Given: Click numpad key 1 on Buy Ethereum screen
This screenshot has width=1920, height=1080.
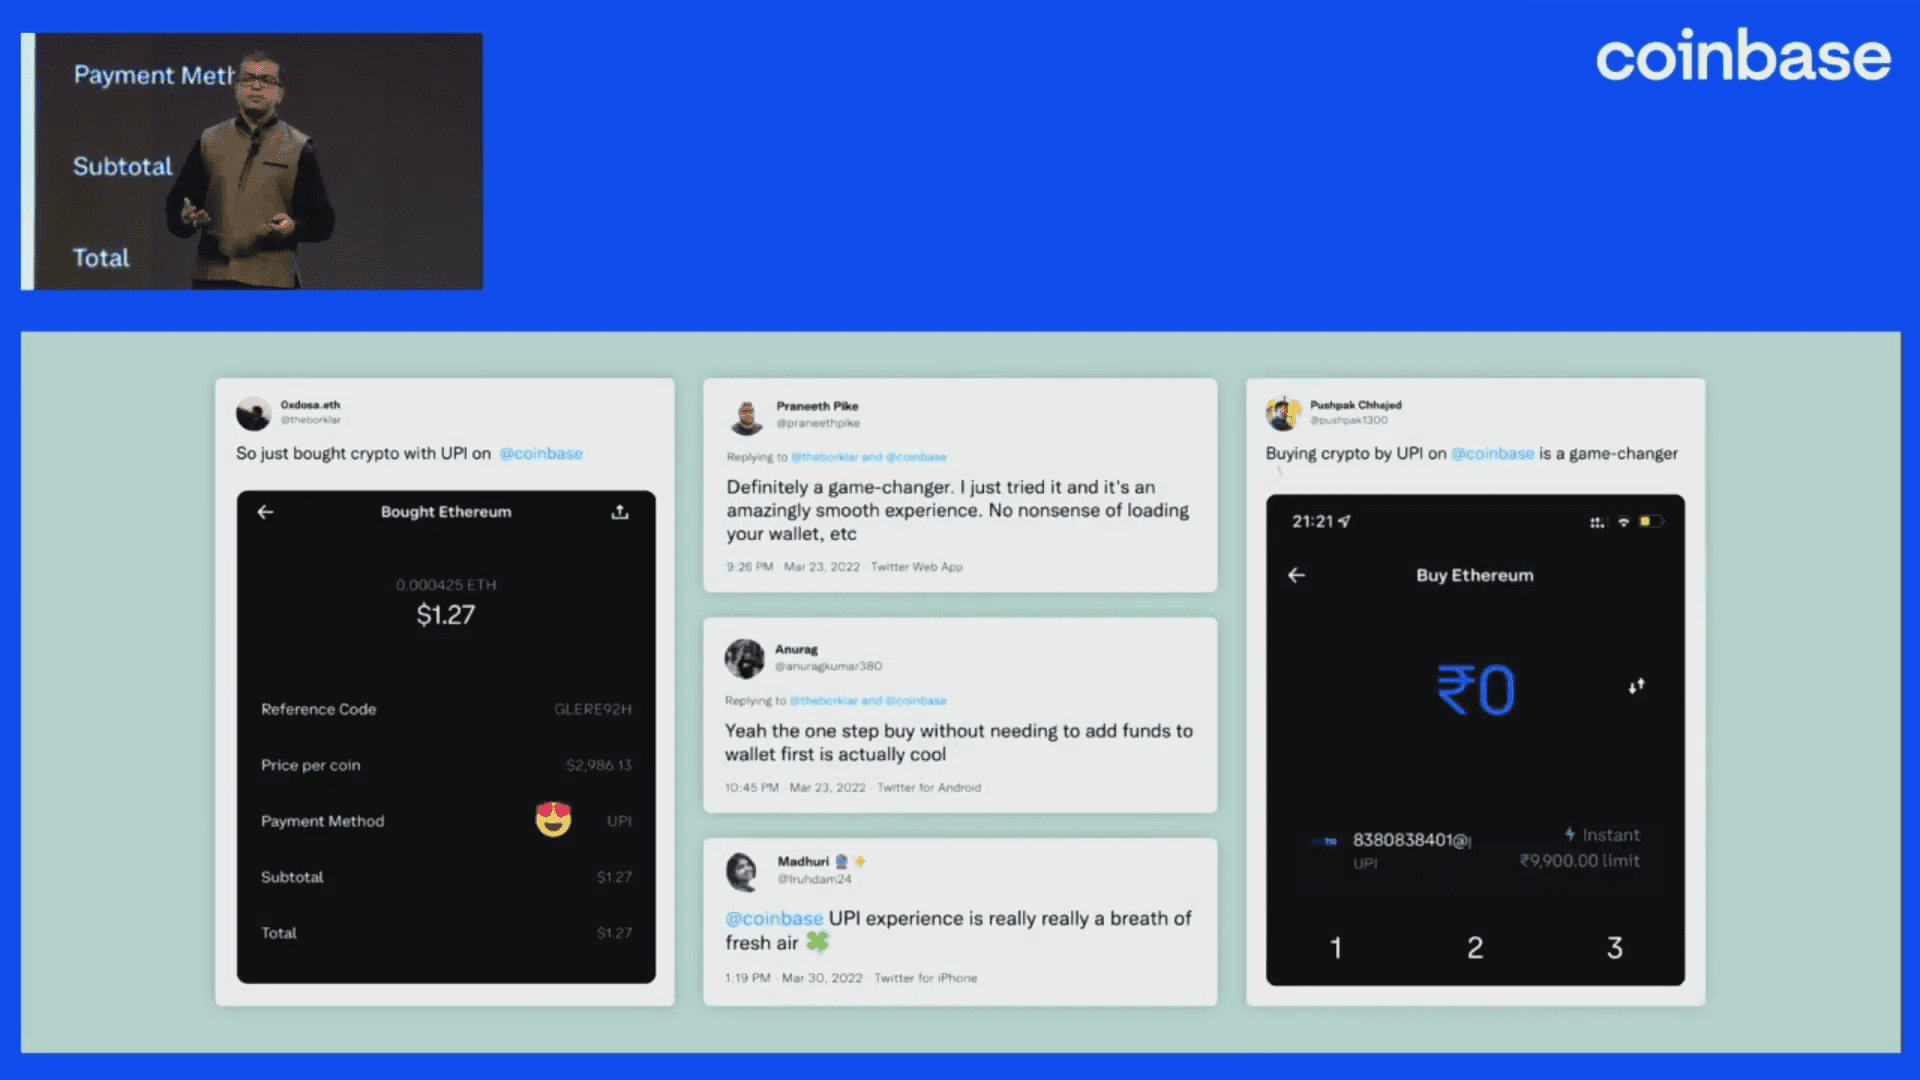Looking at the screenshot, I should point(1335,948).
